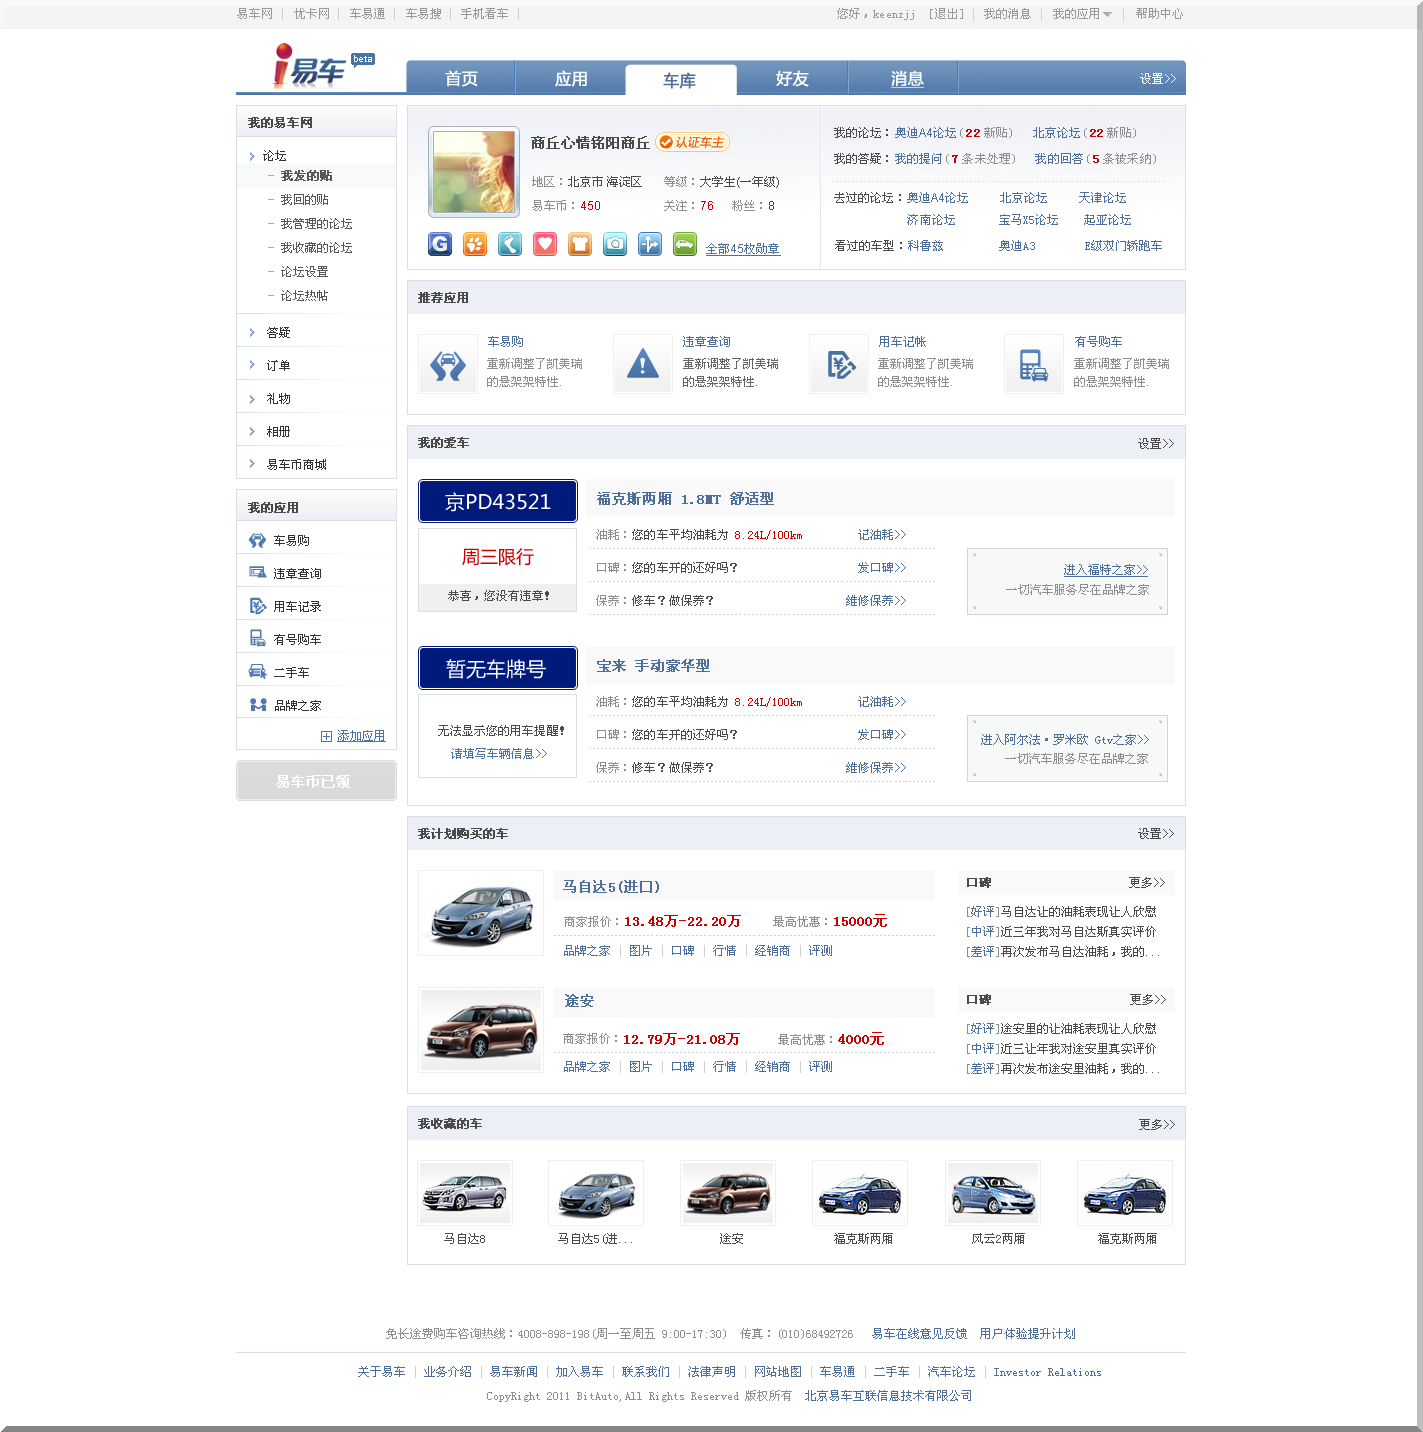Click 奥迪A4论坛 under 我的论坛
Screen dimensions: 1423x1432
[x=926, y=133]
